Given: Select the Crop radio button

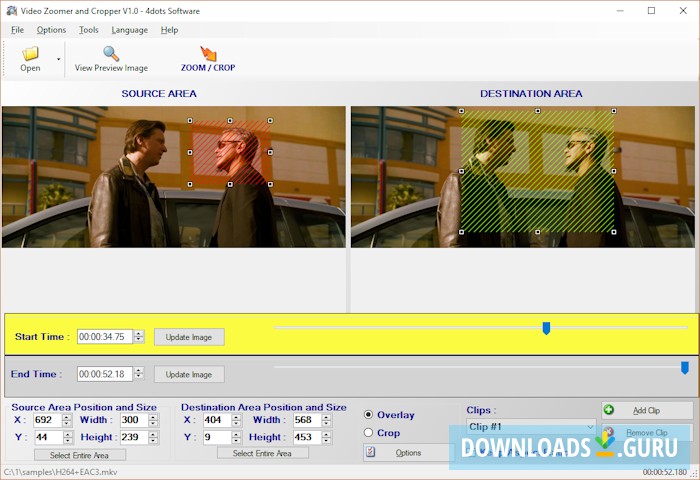Looking at the screenshot, I should point(368,433).
